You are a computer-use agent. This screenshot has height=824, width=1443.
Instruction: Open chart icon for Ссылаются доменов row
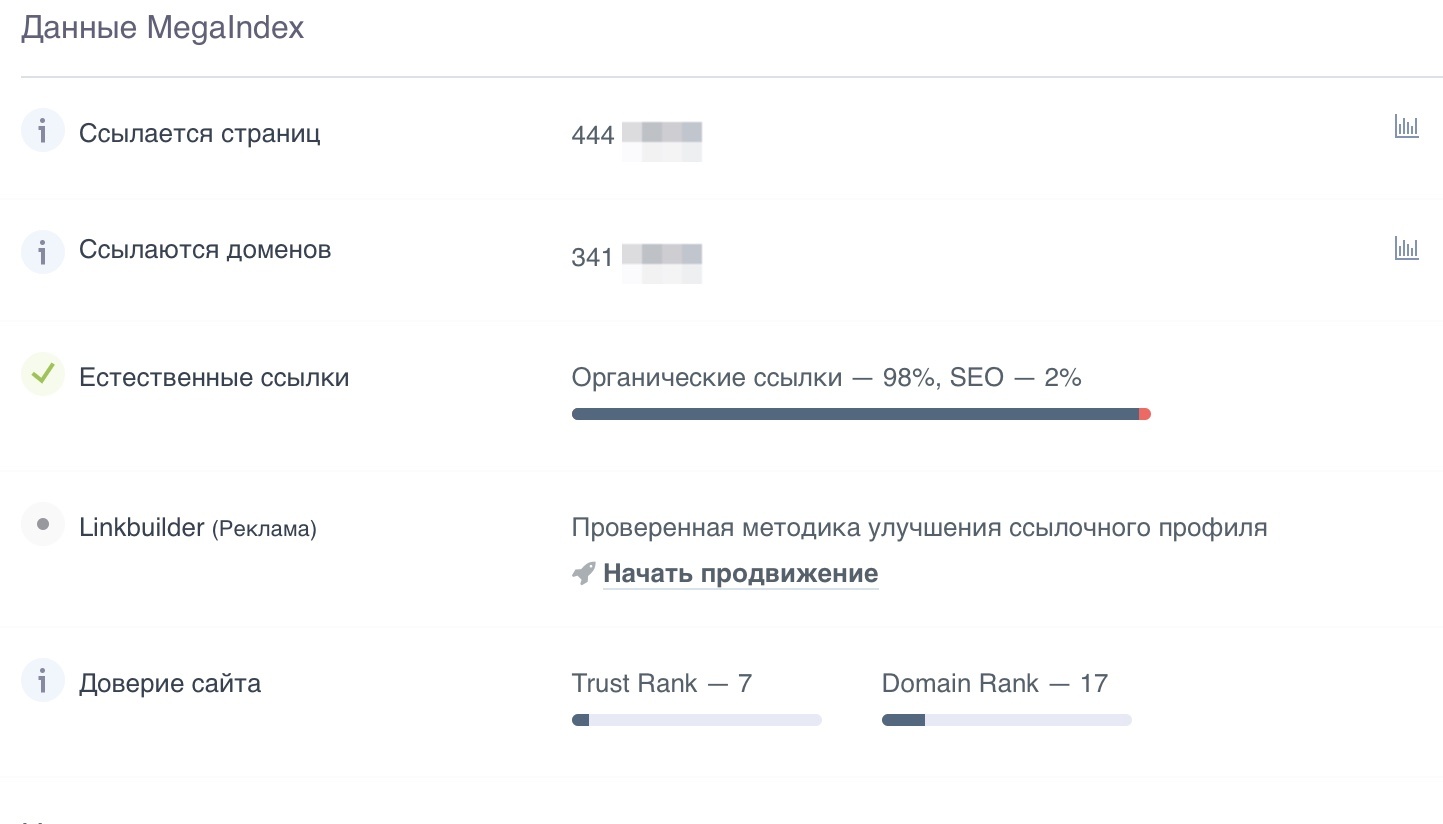[1406, 248]
